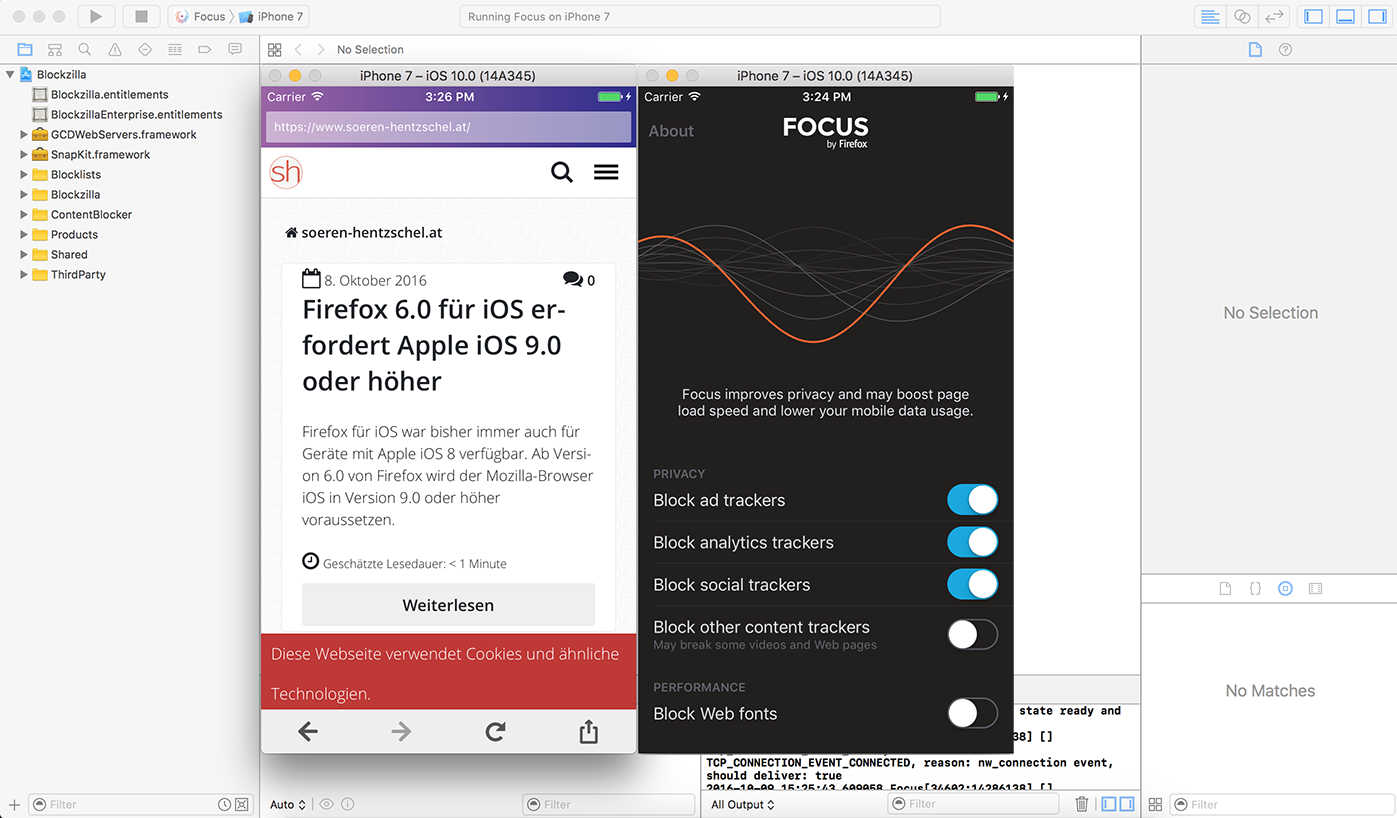Go forward in editor history
This screenshot has width=1397, height=818.
point(321,49)
